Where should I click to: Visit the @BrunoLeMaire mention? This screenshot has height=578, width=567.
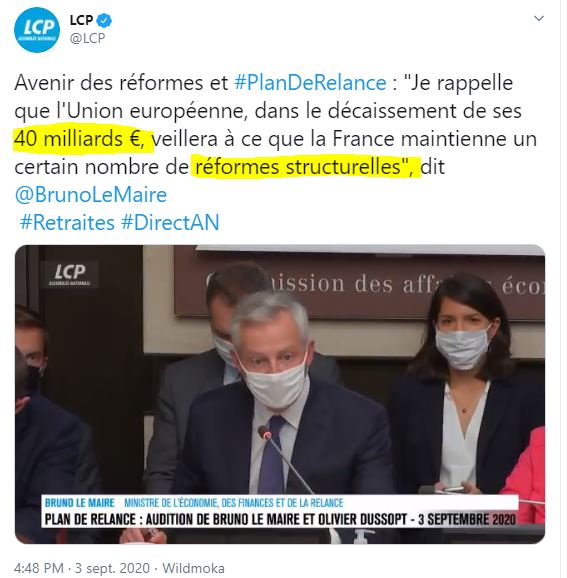pyautogui.click(x=91, y=194)
